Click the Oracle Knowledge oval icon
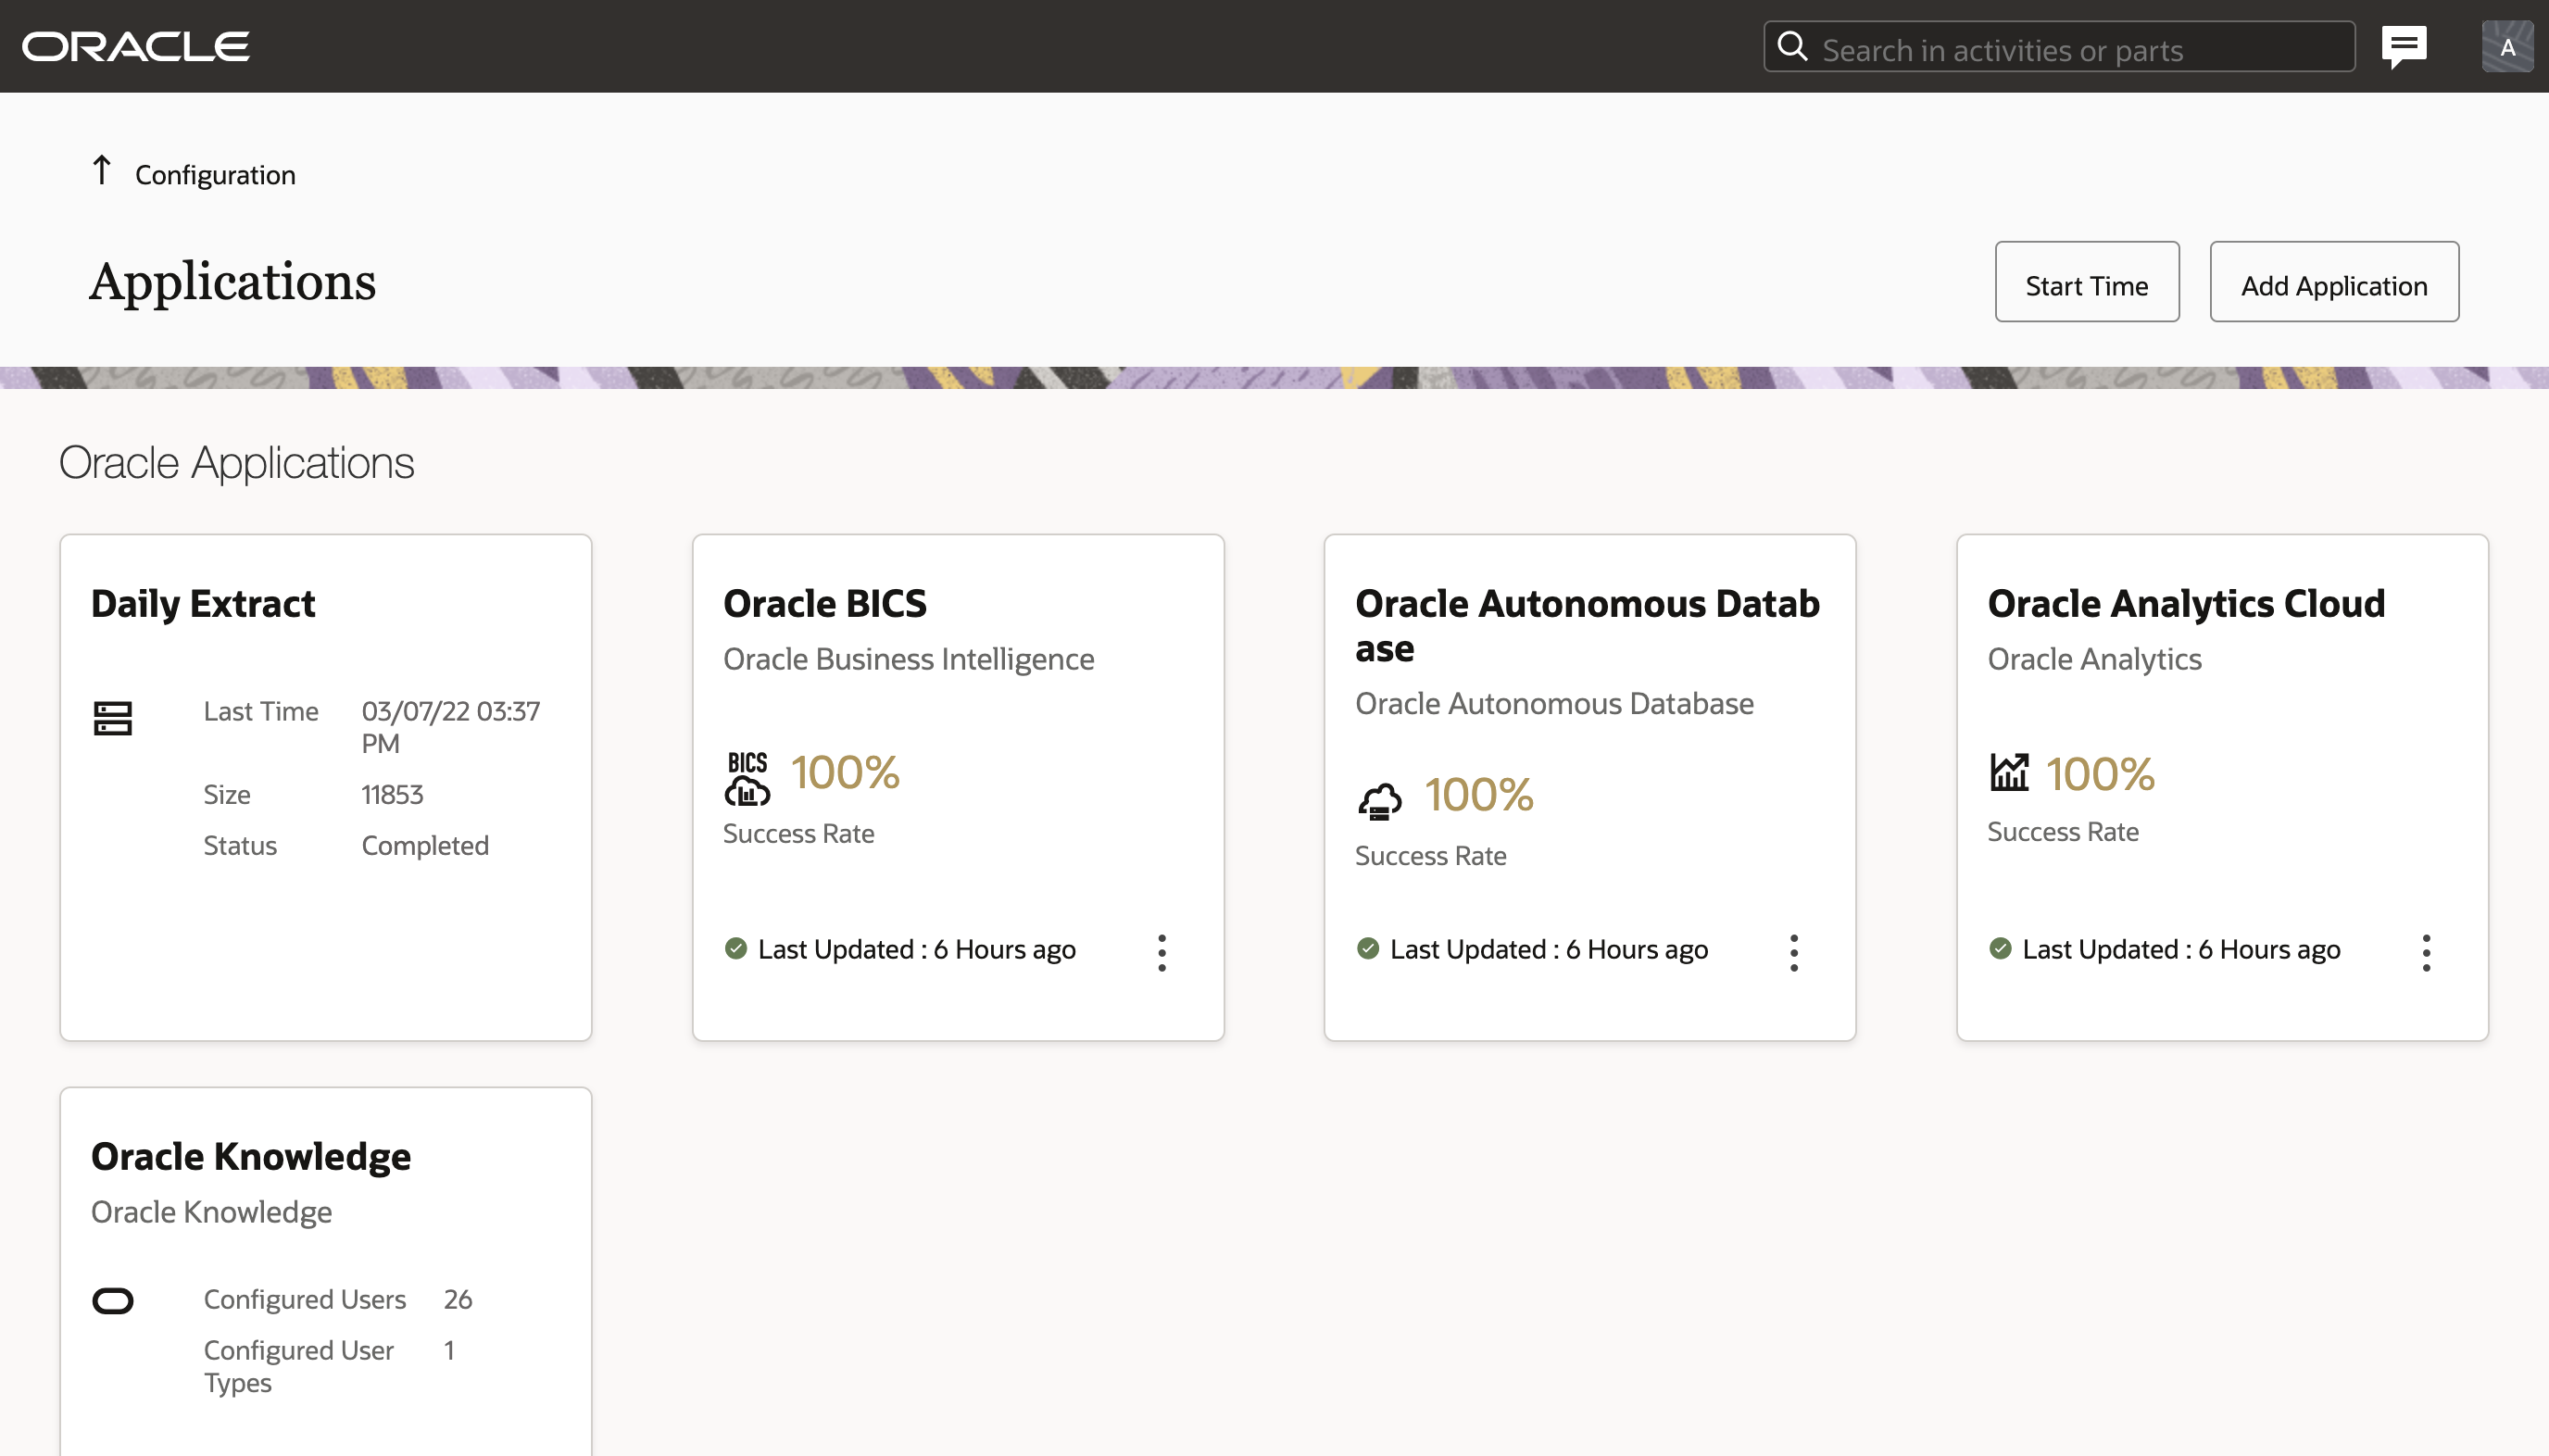 click(x=113, y=1300)
